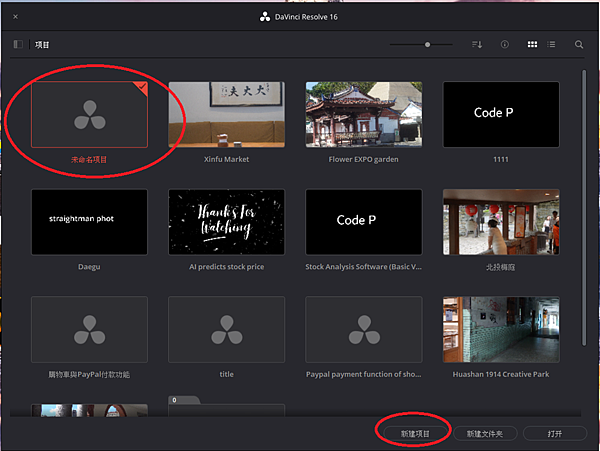This screenshot has height=451, width=600.
Task: Click the Daegu project name label
Action: click(89, 267)
